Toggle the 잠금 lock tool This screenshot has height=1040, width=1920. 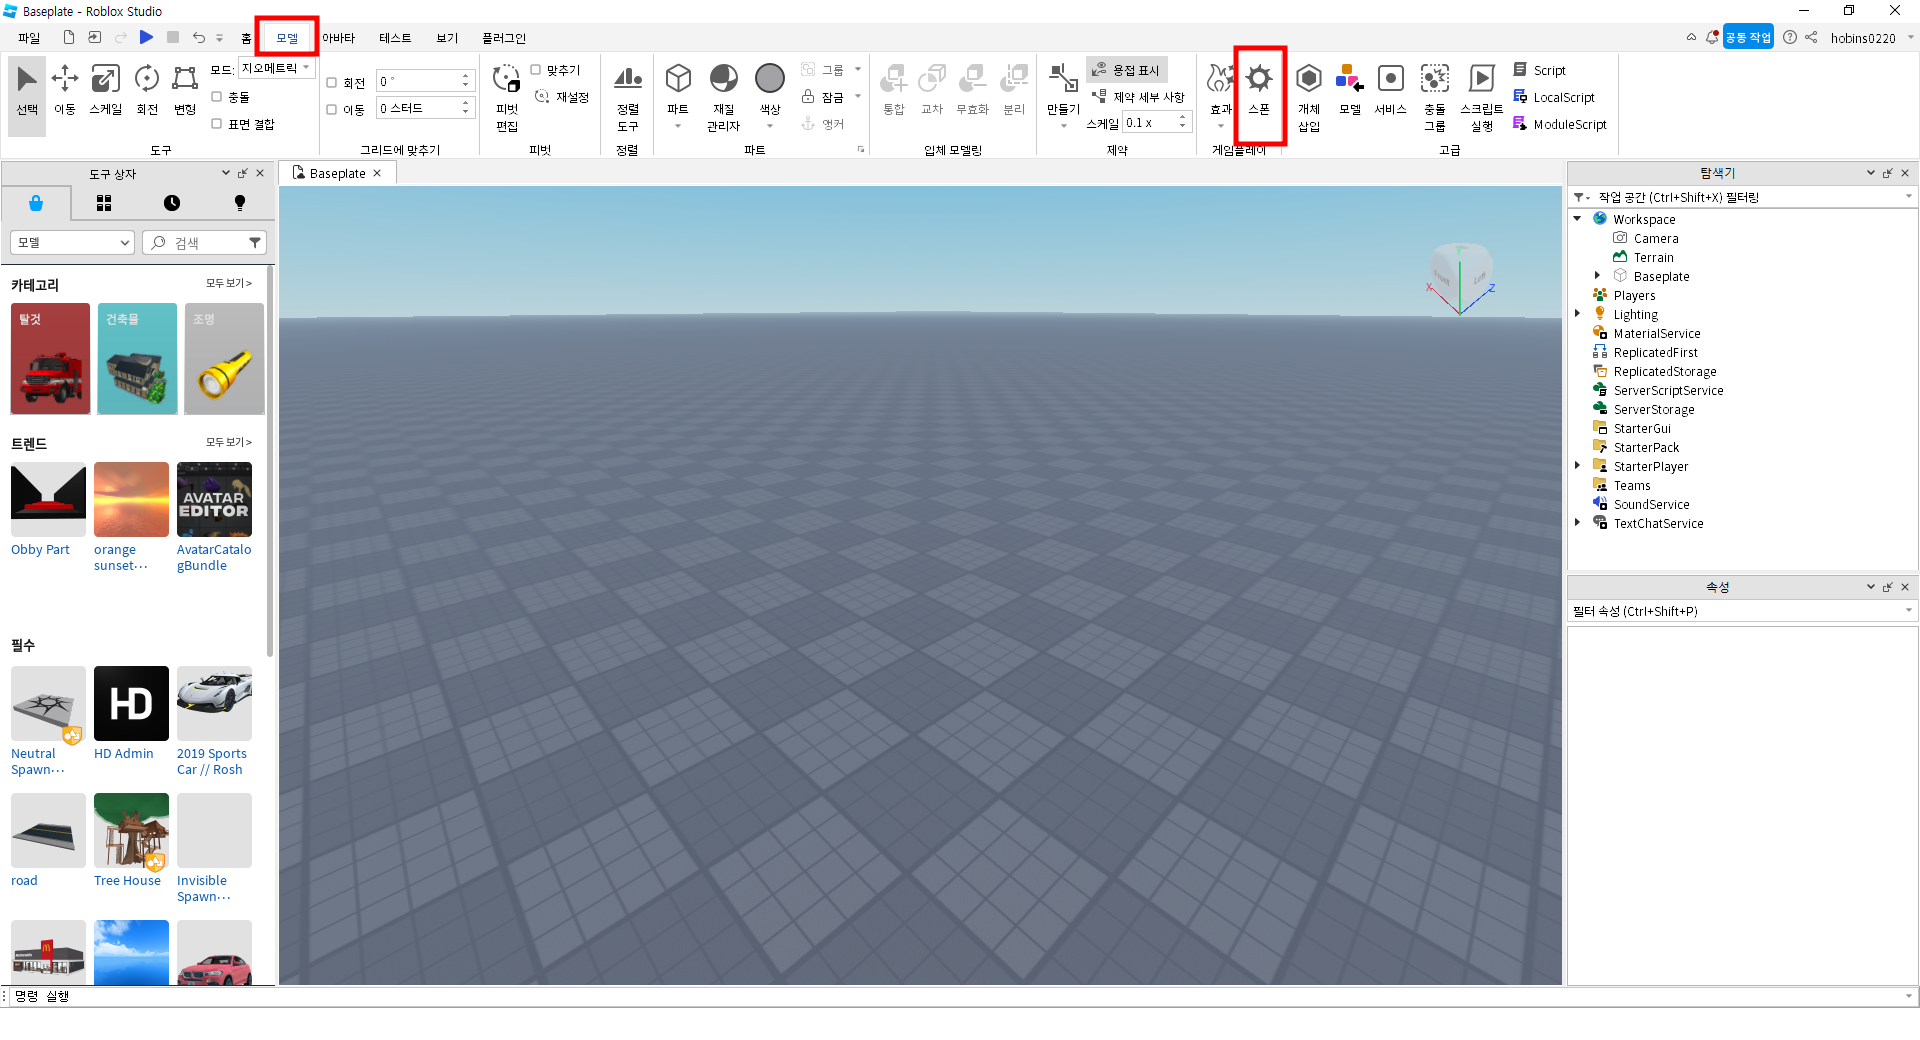pyautogui.click(x=823, y=97)
